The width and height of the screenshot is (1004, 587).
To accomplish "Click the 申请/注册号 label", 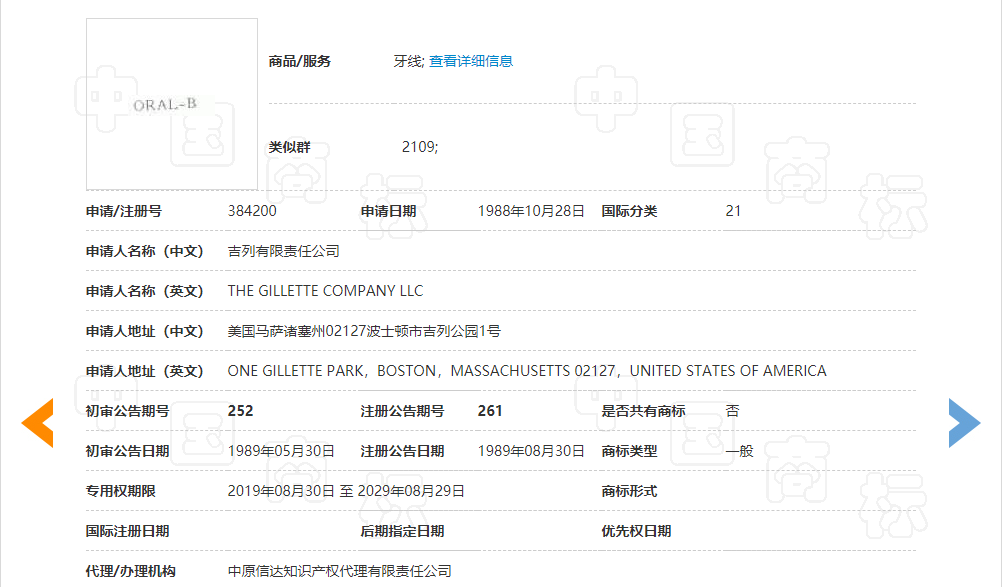I will pyautogui.click(x=124, y=211).
